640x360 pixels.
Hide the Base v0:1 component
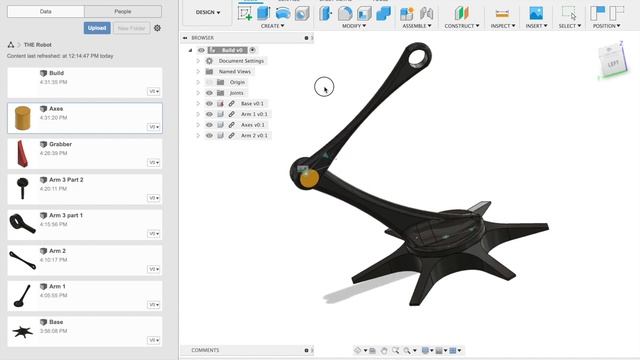(x=209, y=104)
